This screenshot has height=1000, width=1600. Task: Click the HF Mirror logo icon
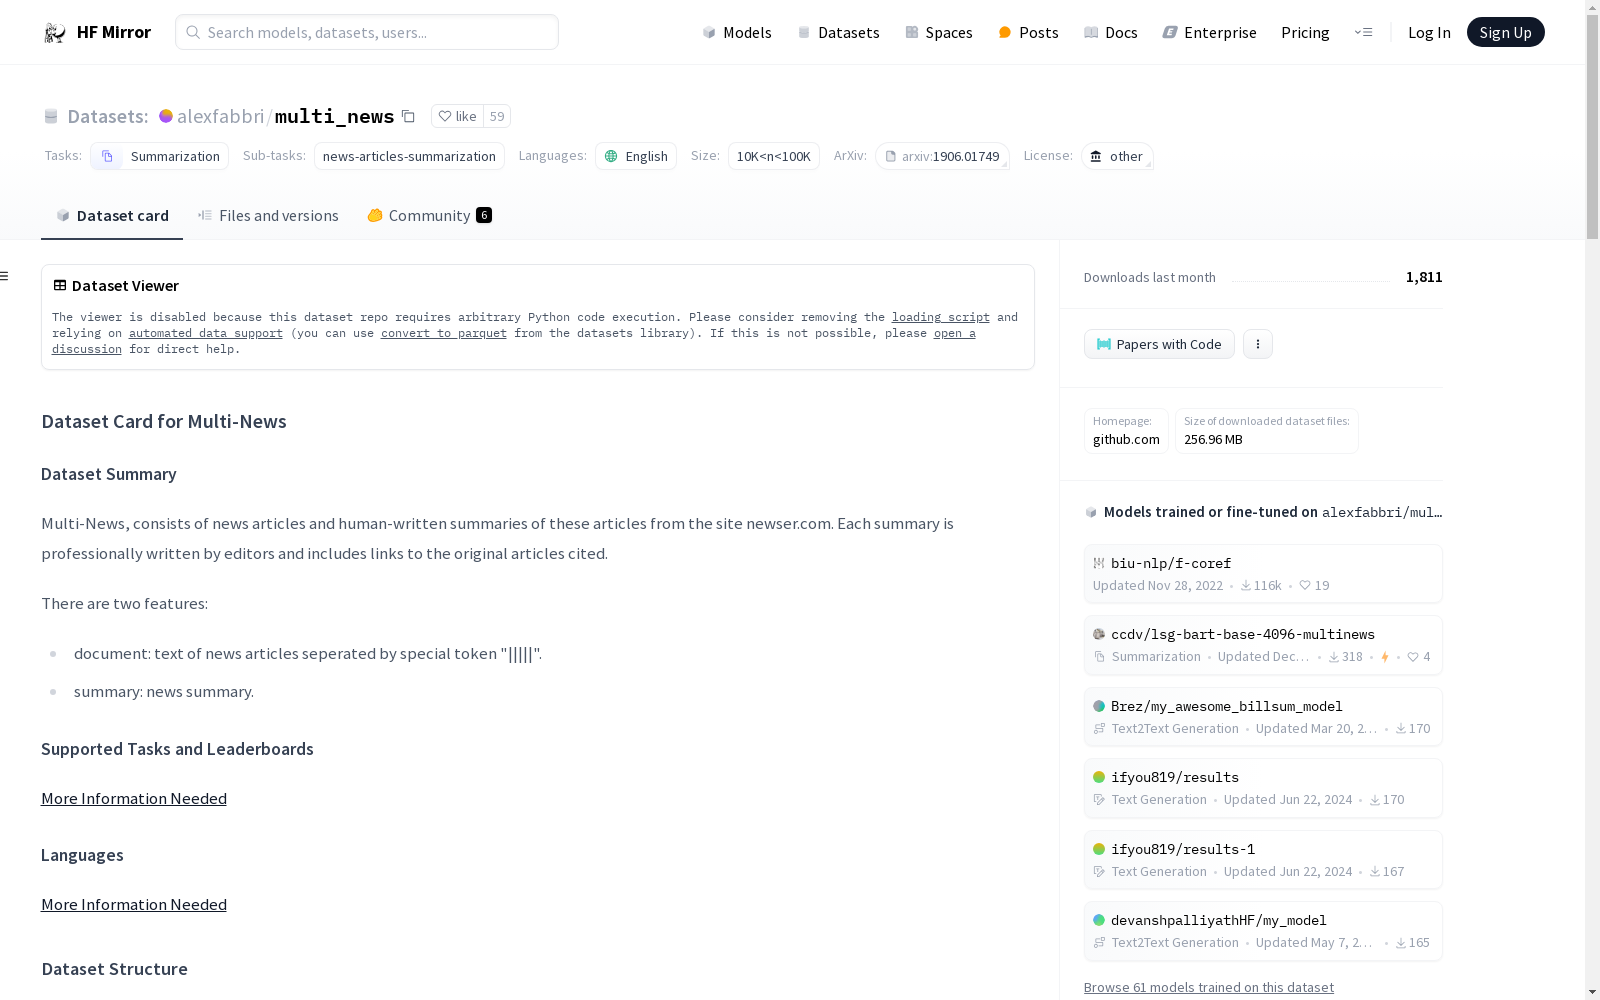(x=55, y=33)
